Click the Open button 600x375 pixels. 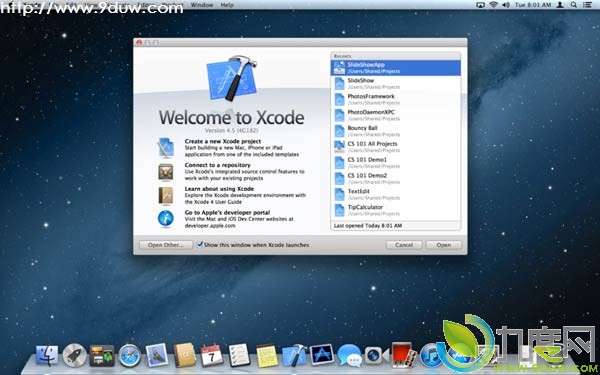443,245
